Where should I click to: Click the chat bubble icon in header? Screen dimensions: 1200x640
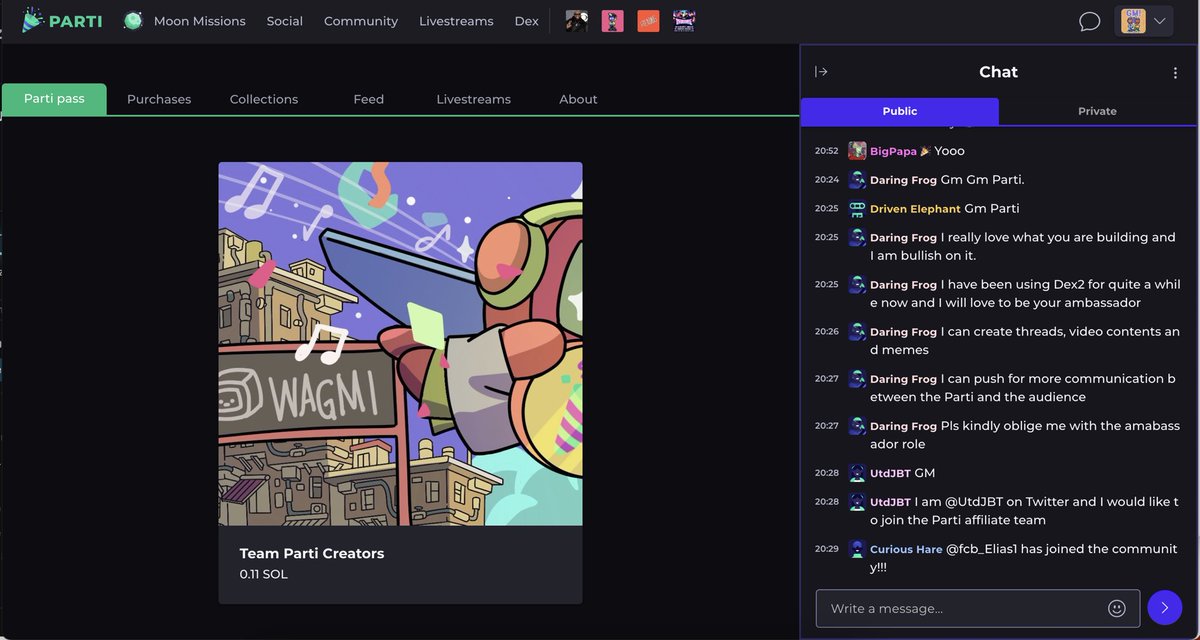click(x=1090, y=21)
